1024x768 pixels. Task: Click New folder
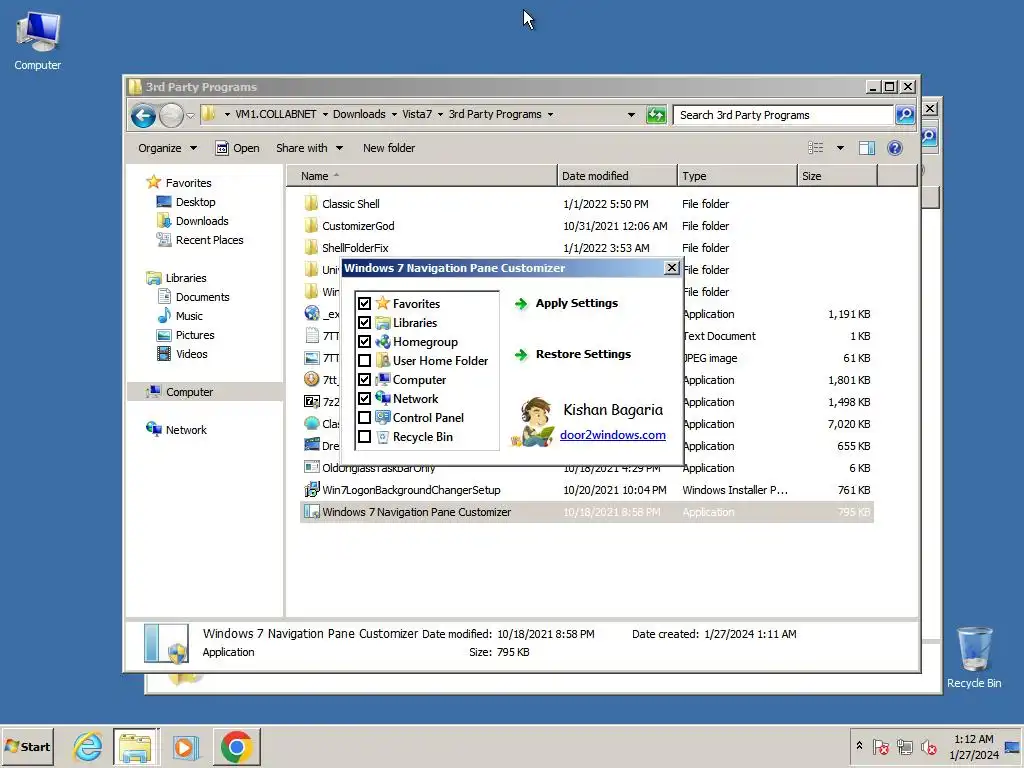coord(389,148)
